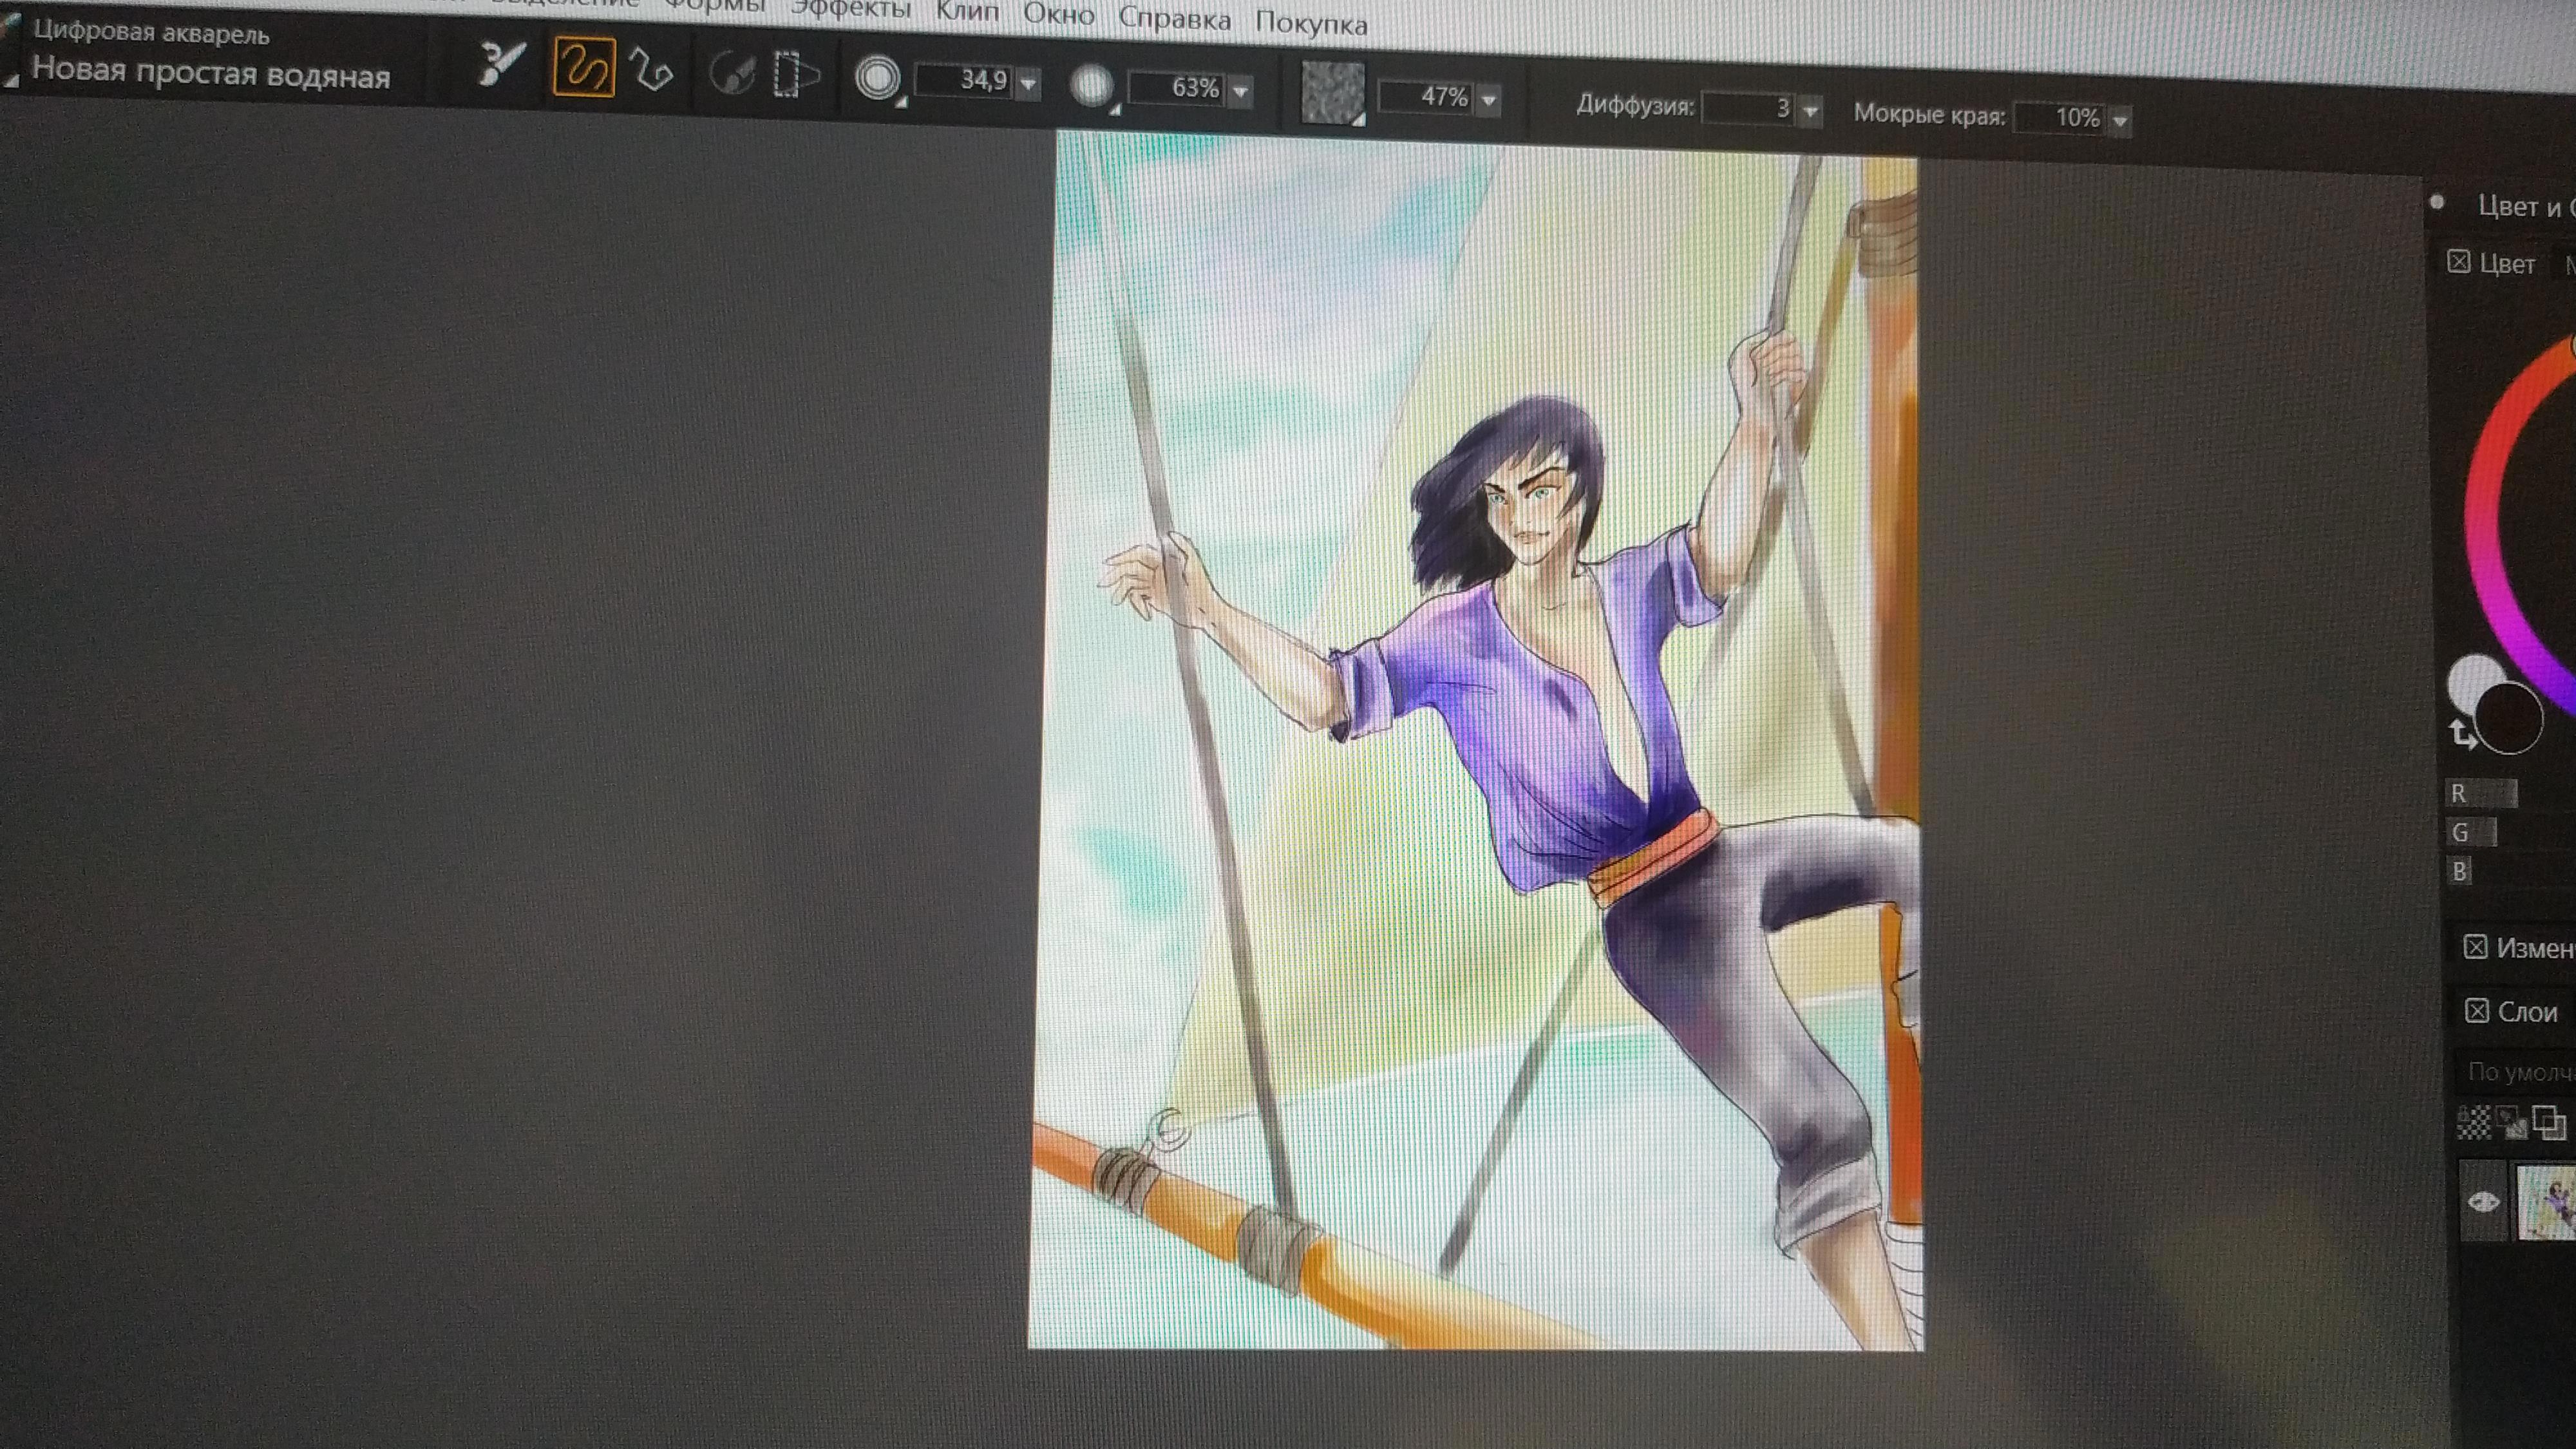Close the Цвет panel checkbox
This screenshot has width=2576, height=1449.
(x=2458, y=262)
